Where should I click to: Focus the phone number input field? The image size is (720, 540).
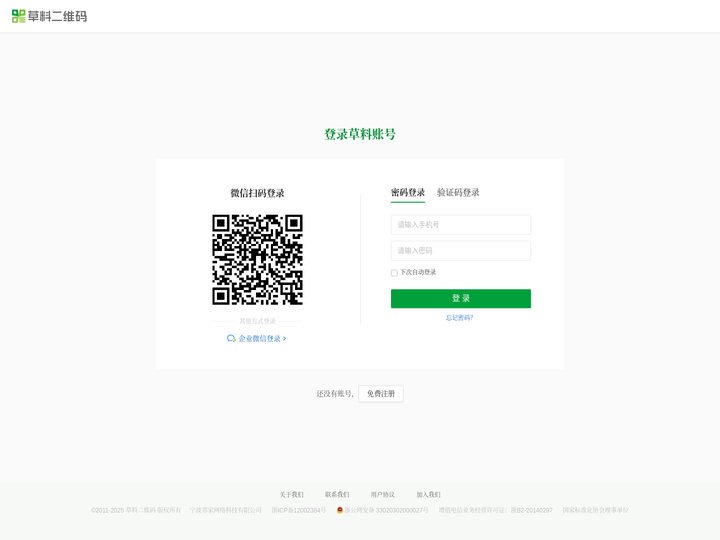click(x=461, y=225)
